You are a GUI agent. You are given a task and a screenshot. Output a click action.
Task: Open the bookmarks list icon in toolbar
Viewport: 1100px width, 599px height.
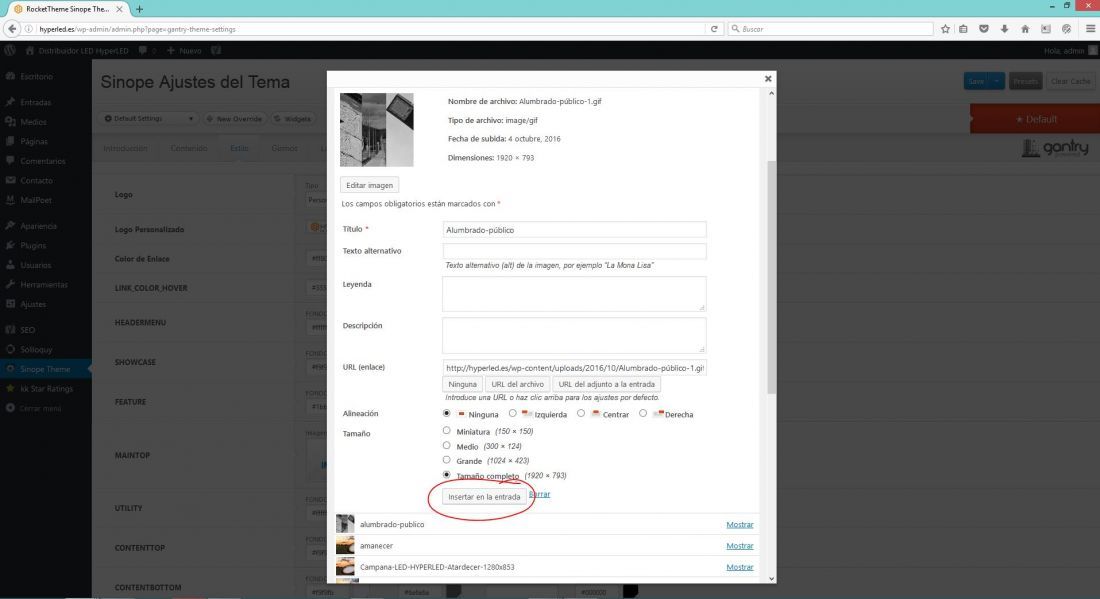963,29
